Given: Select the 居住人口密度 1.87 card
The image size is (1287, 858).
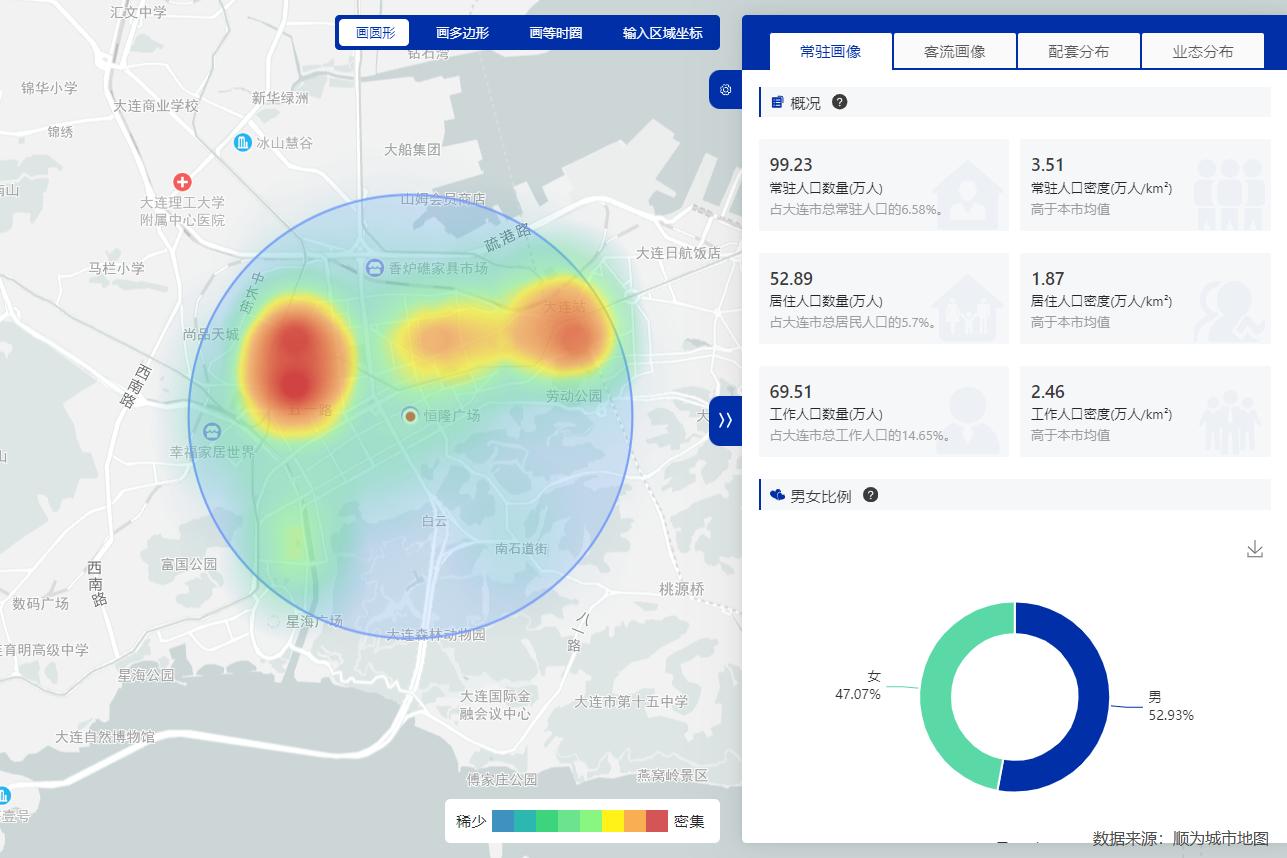Looking at the screenshot, I should pos(1145,298).
